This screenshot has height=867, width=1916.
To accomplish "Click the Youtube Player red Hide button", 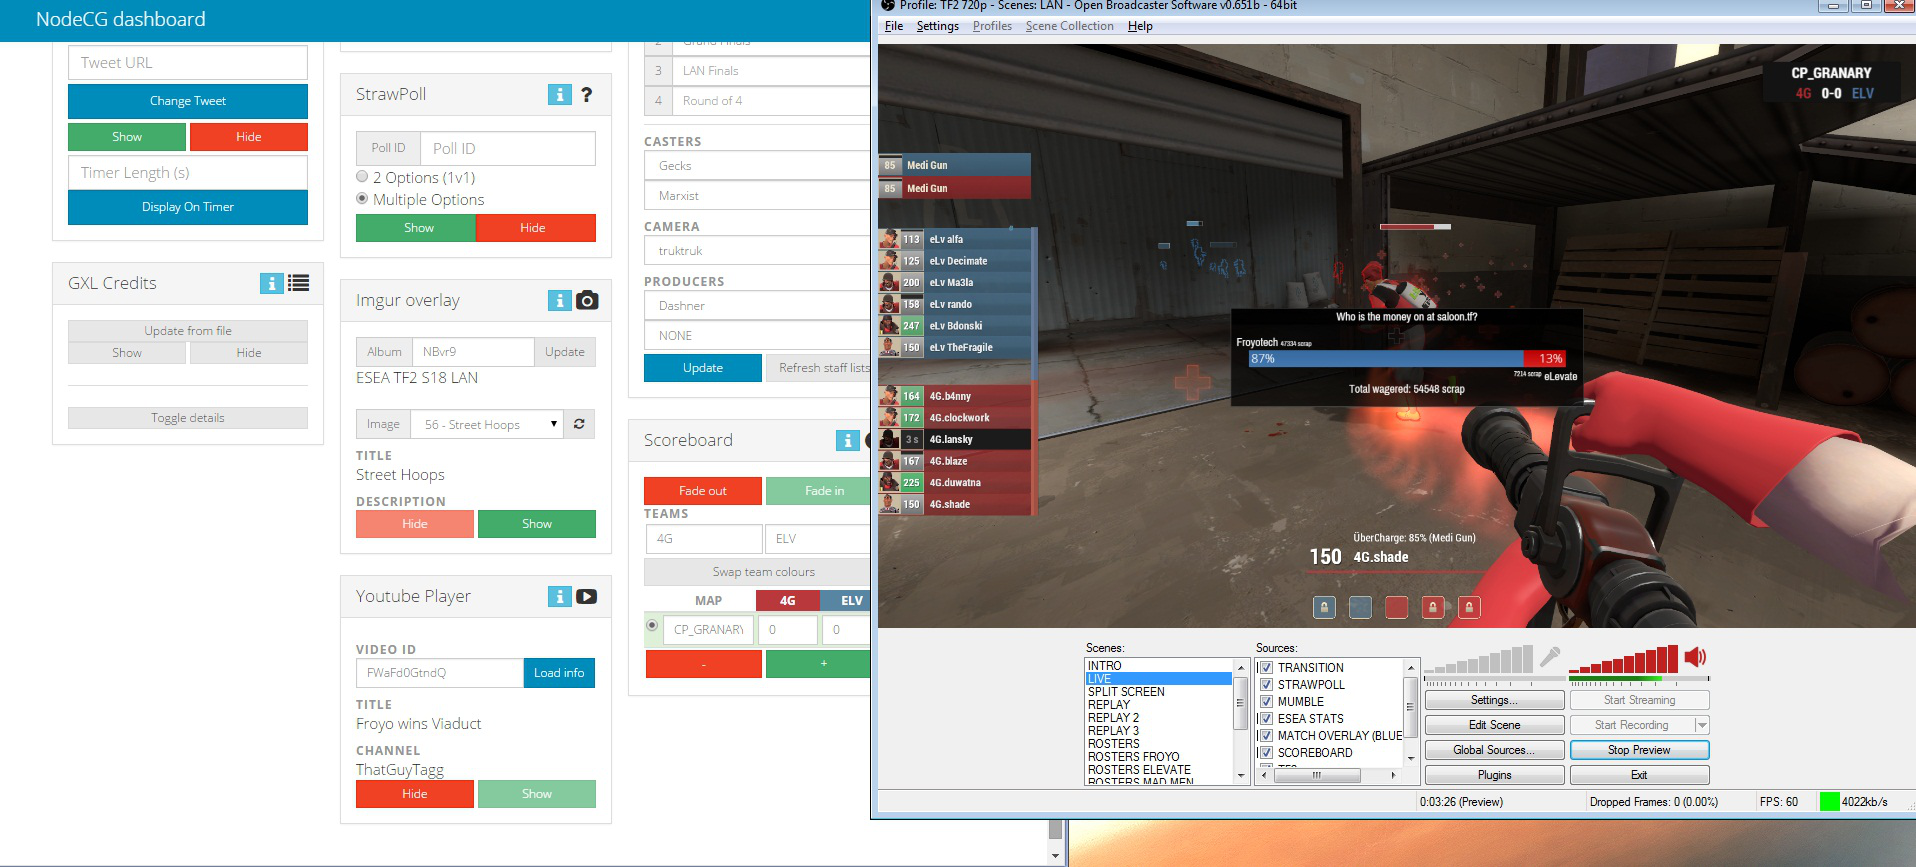I will [x=415, y=794].
